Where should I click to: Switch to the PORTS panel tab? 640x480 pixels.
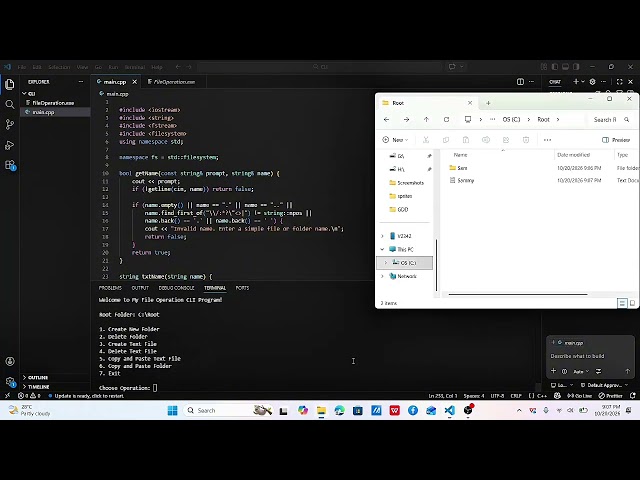click(x=242, y=288)
